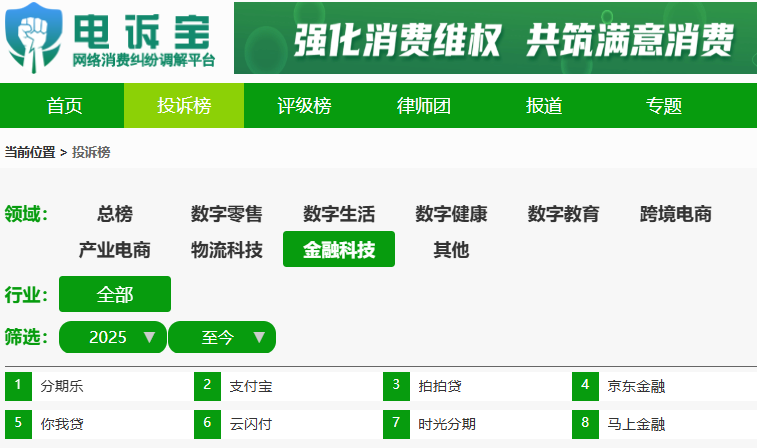Click the rank 5 number badge
The height and width of the screenshot is (448, 757).
18,424
